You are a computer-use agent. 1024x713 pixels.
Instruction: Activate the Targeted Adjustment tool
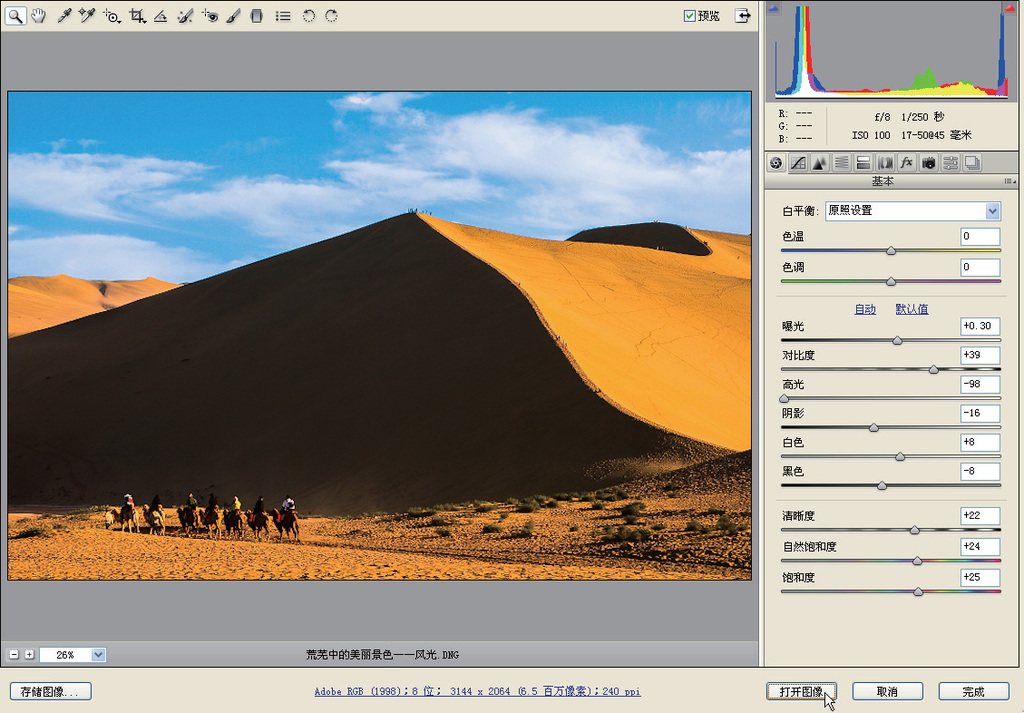tap(112, 16)
